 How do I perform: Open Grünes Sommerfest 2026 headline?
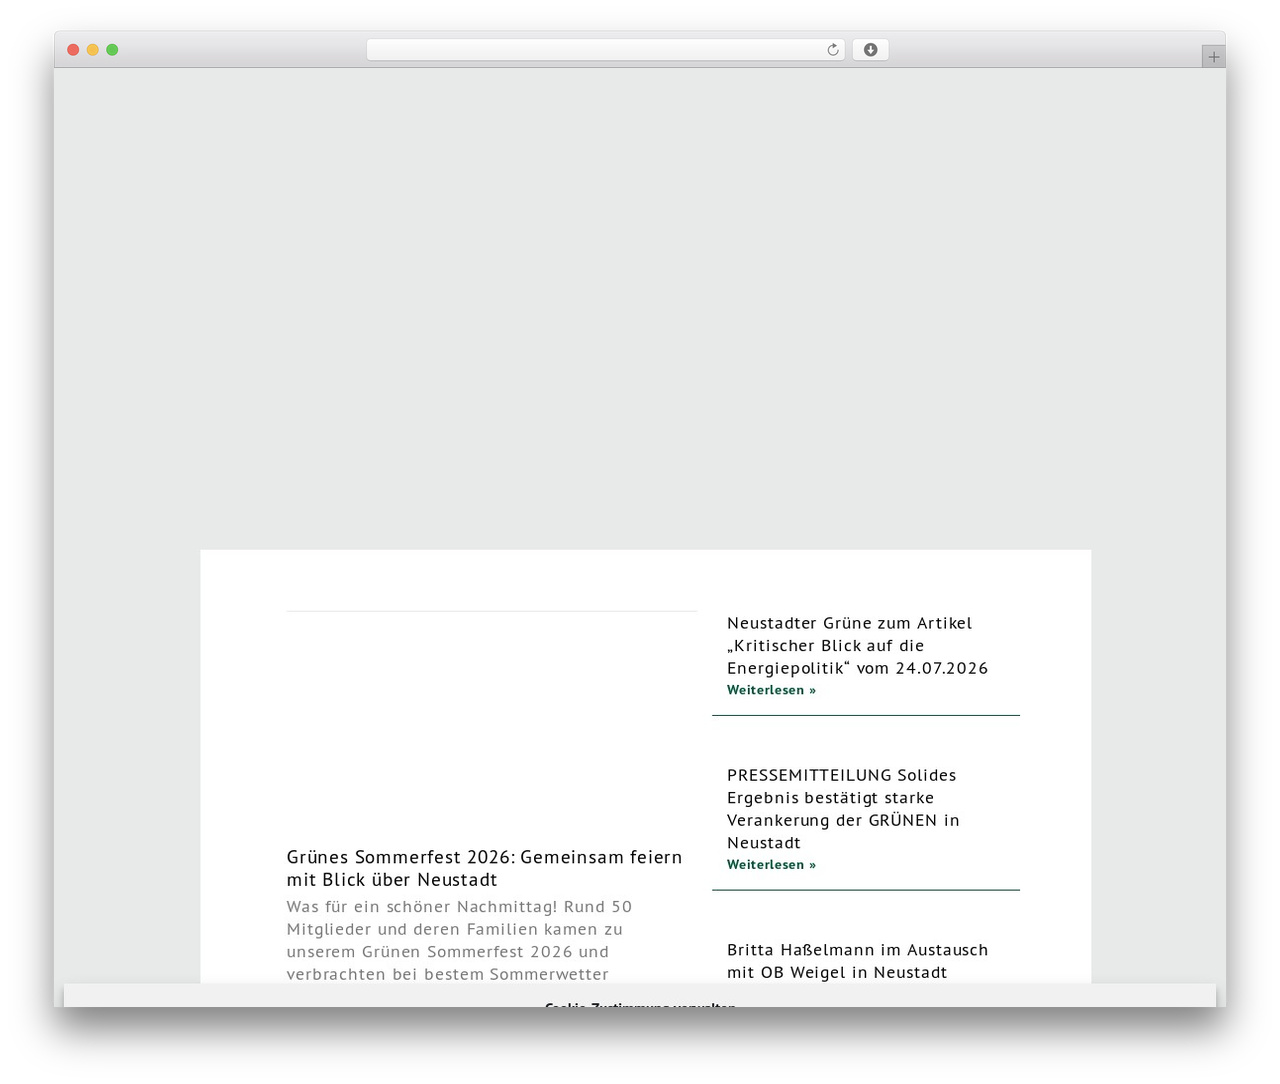point(485,869)
